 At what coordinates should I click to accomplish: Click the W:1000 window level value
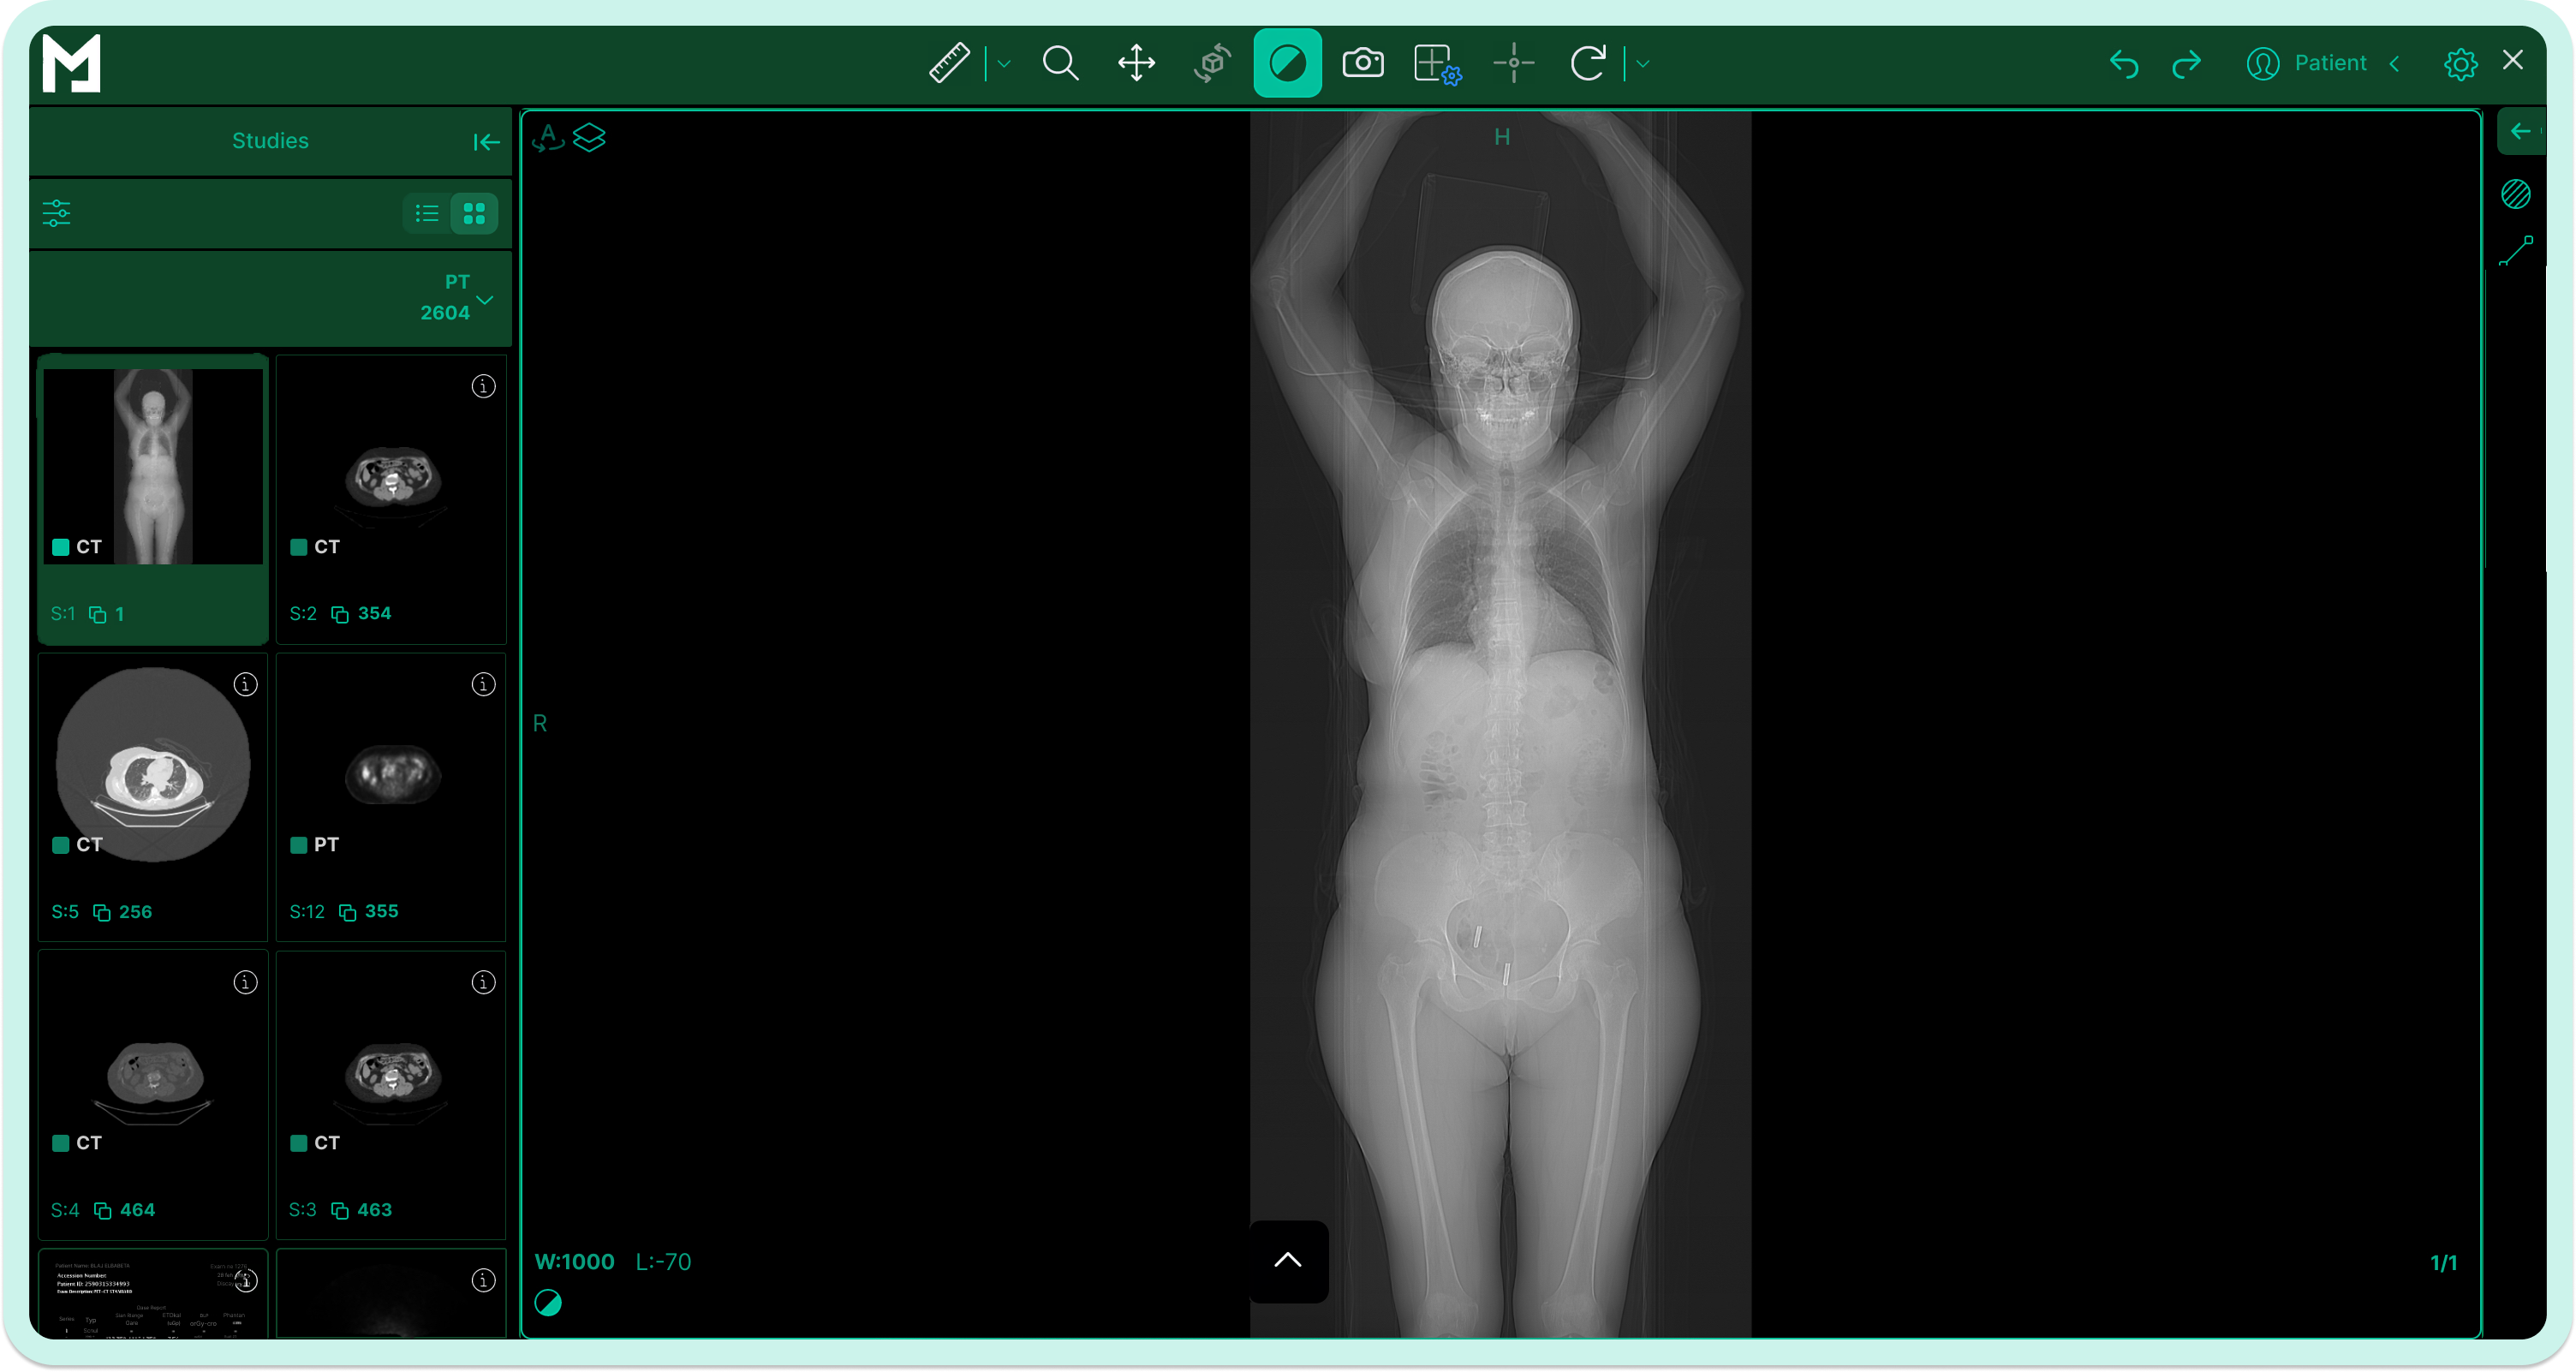[x=574, y=1262]
